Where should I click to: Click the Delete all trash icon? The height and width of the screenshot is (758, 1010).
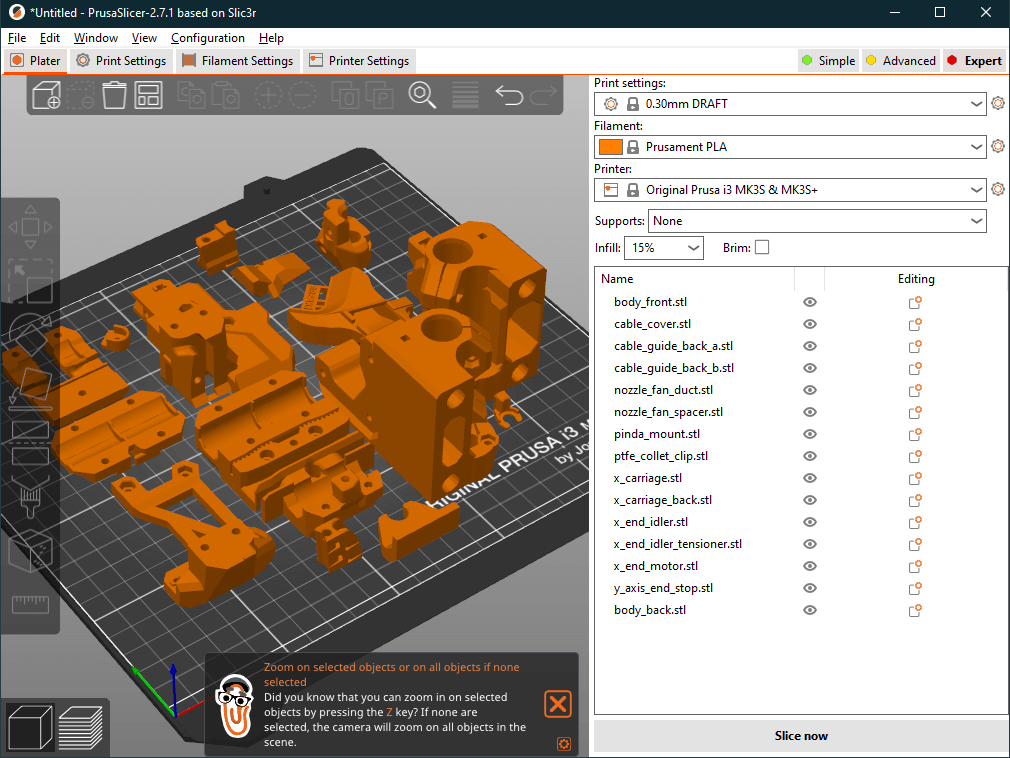point(115,96)
